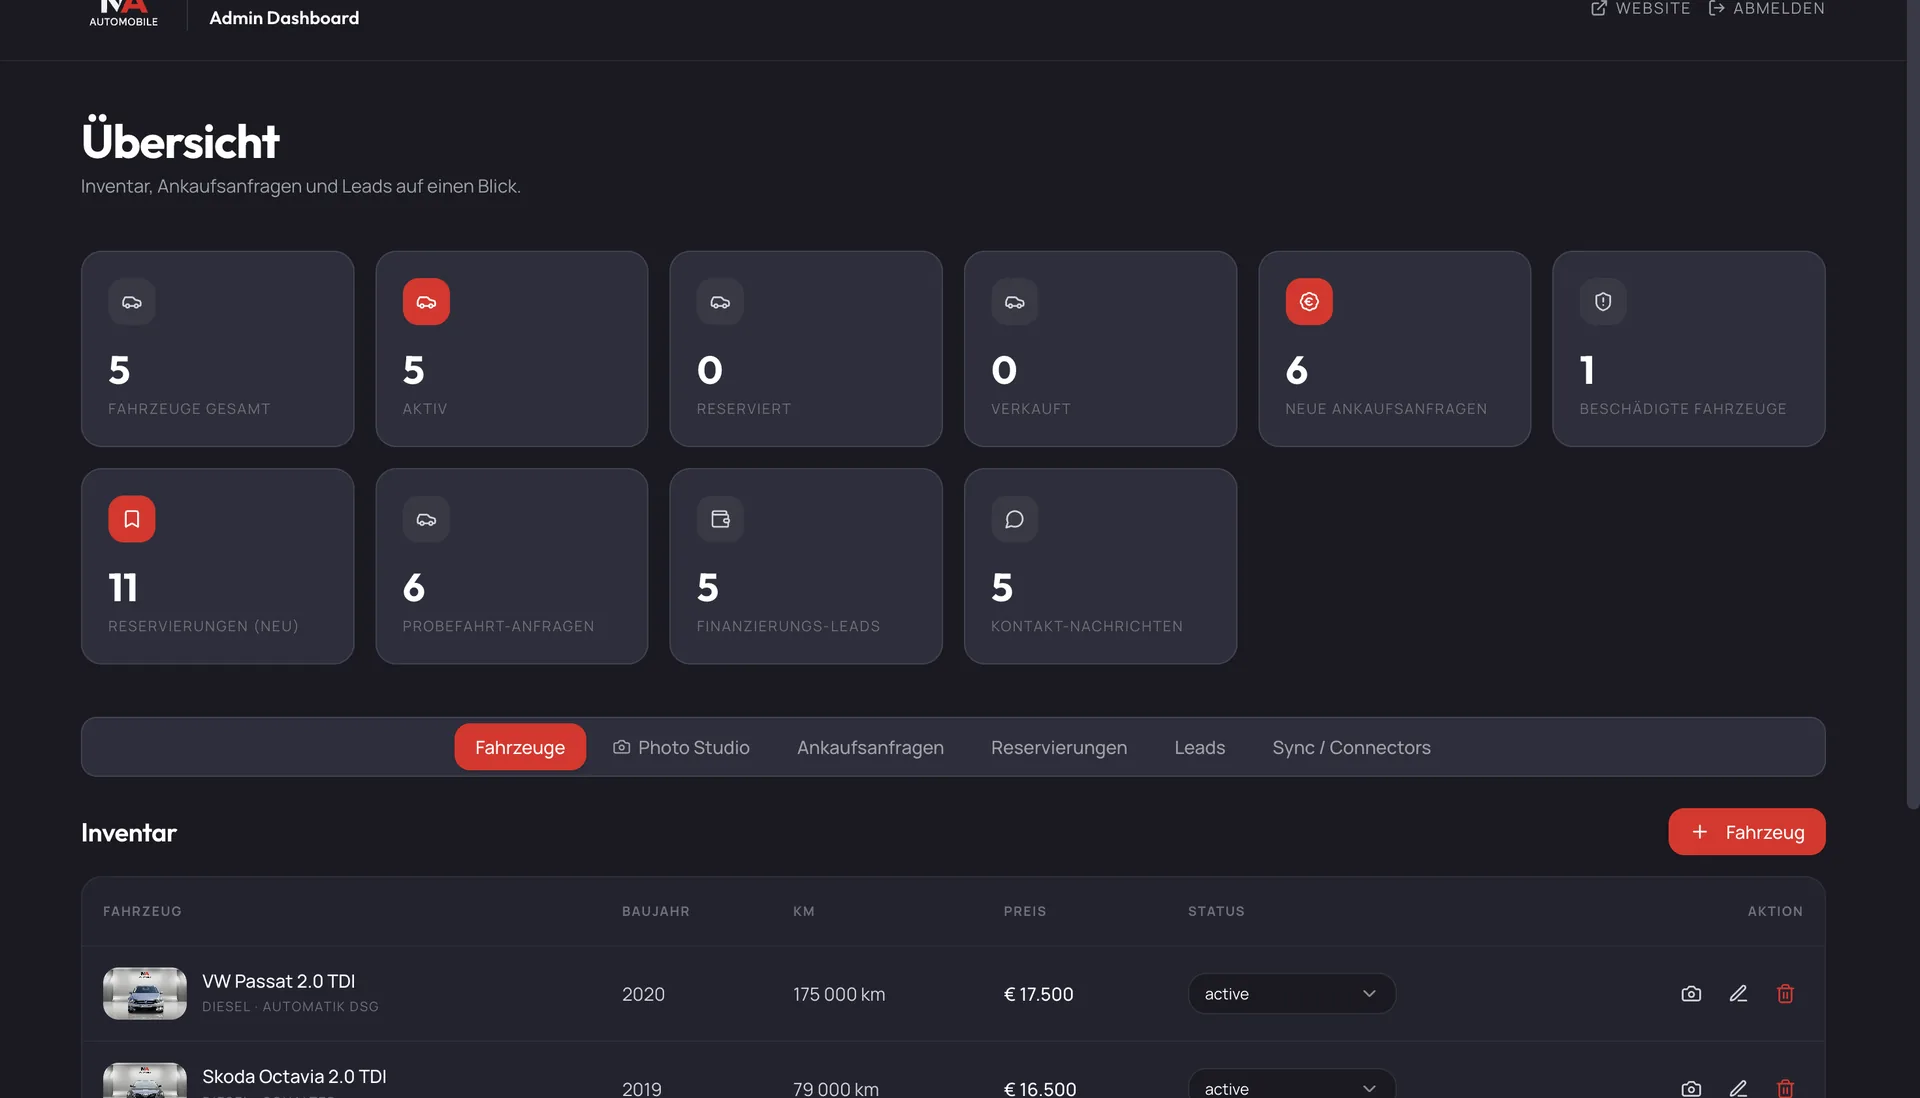Add a new vehicle with Fahrzeug button
This screenshot has width=1920, height=1098.
[x=1746, y=832]
